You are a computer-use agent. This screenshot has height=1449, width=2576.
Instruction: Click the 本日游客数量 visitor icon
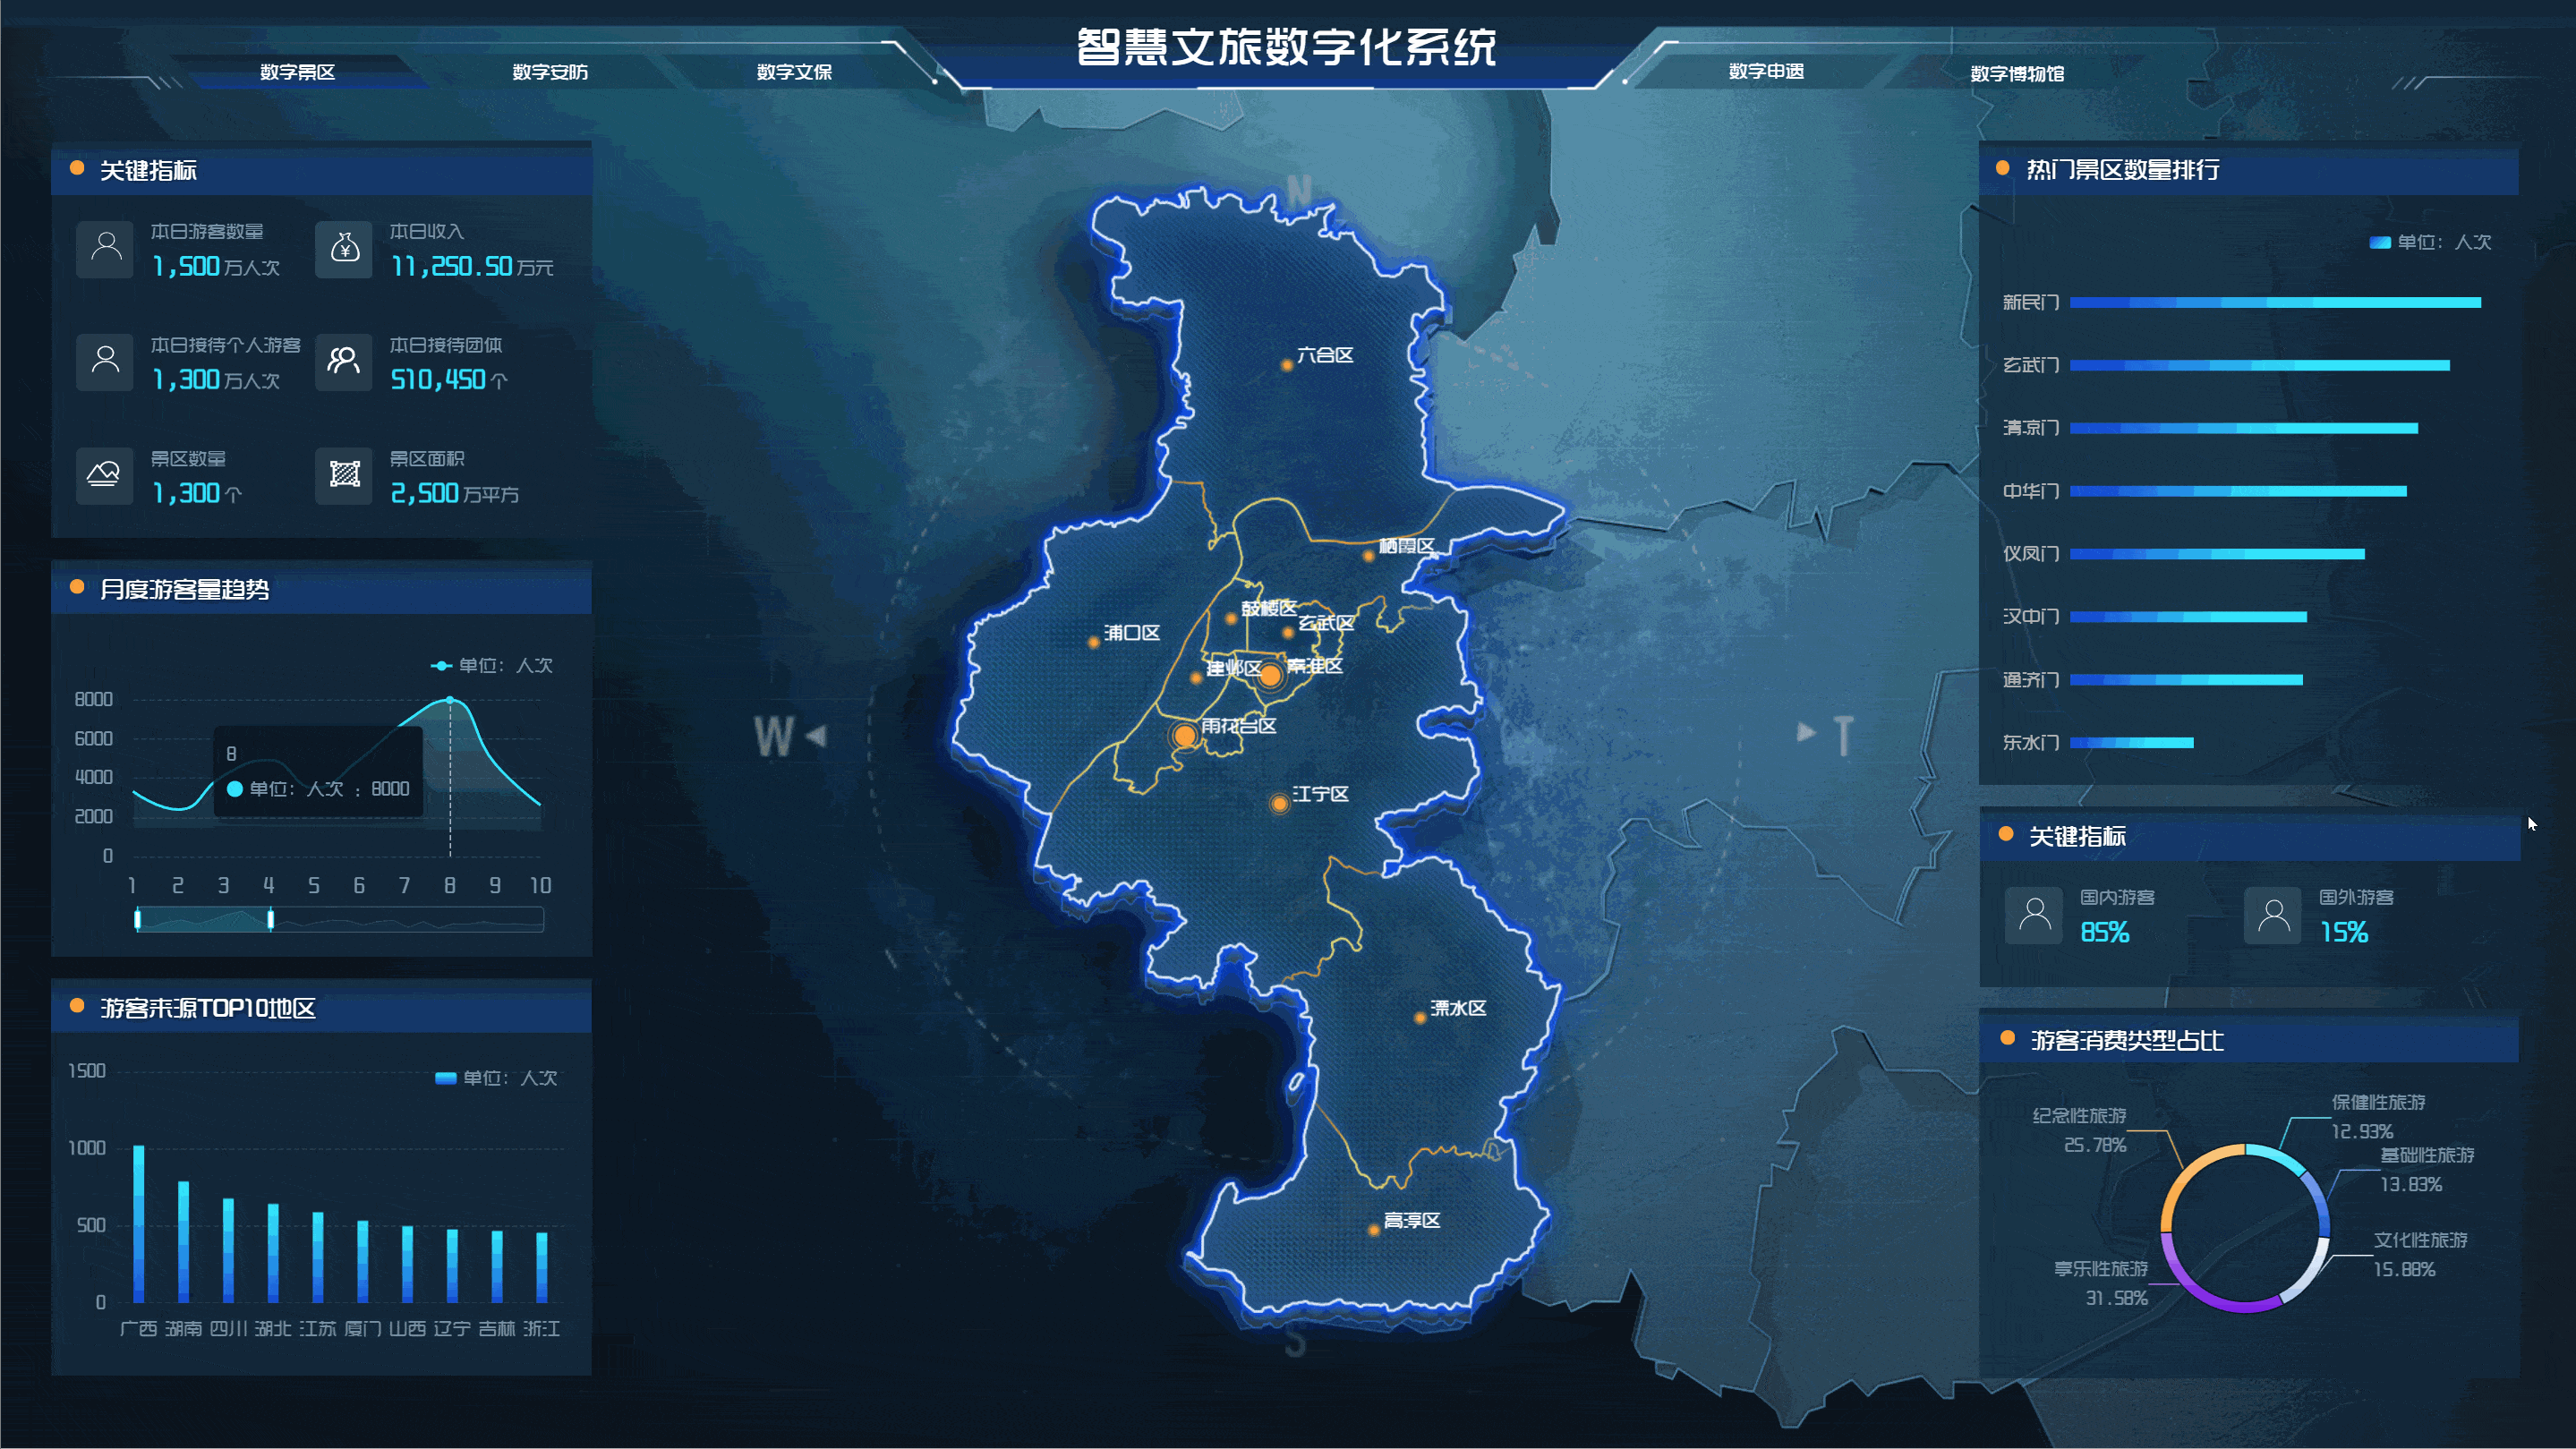[104, 249]
